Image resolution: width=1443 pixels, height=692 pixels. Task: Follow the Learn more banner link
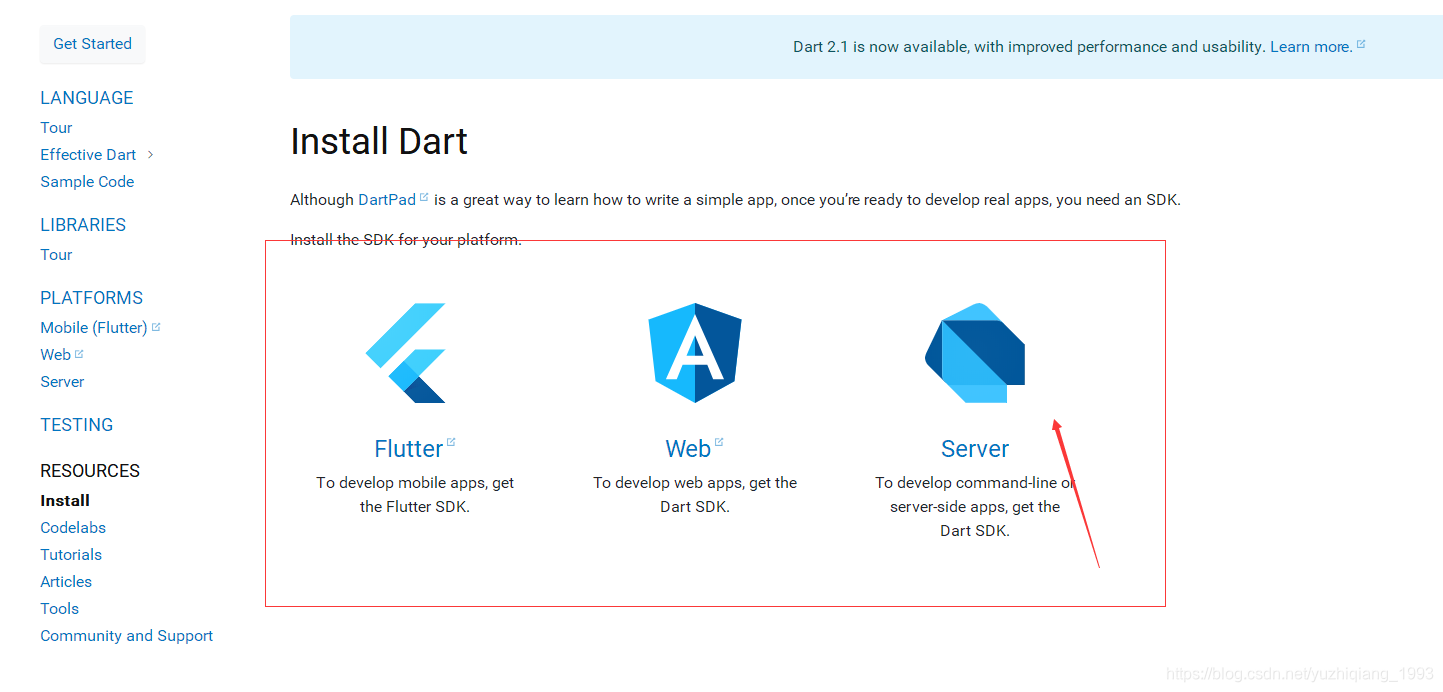(1311, 47)
